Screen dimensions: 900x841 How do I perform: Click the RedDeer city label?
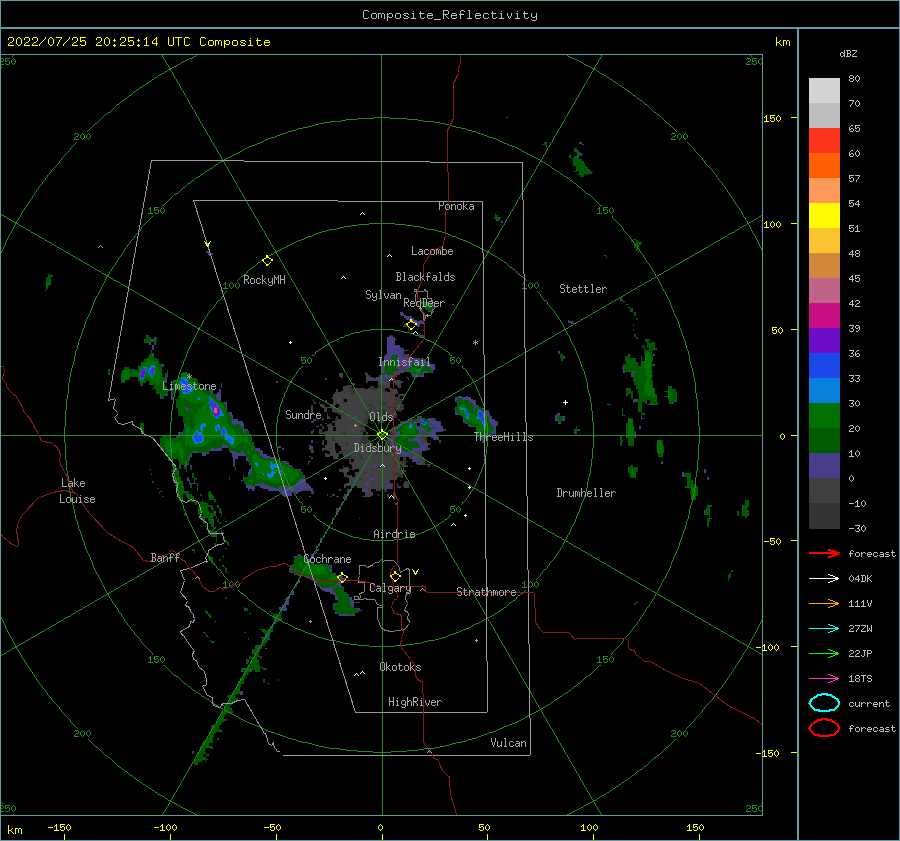coord(424,303)
